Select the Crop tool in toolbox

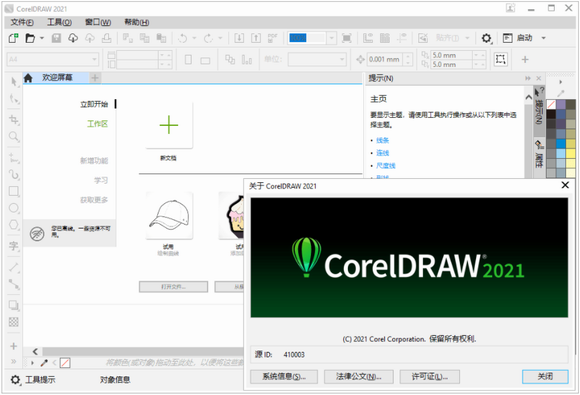click(14, 119)
